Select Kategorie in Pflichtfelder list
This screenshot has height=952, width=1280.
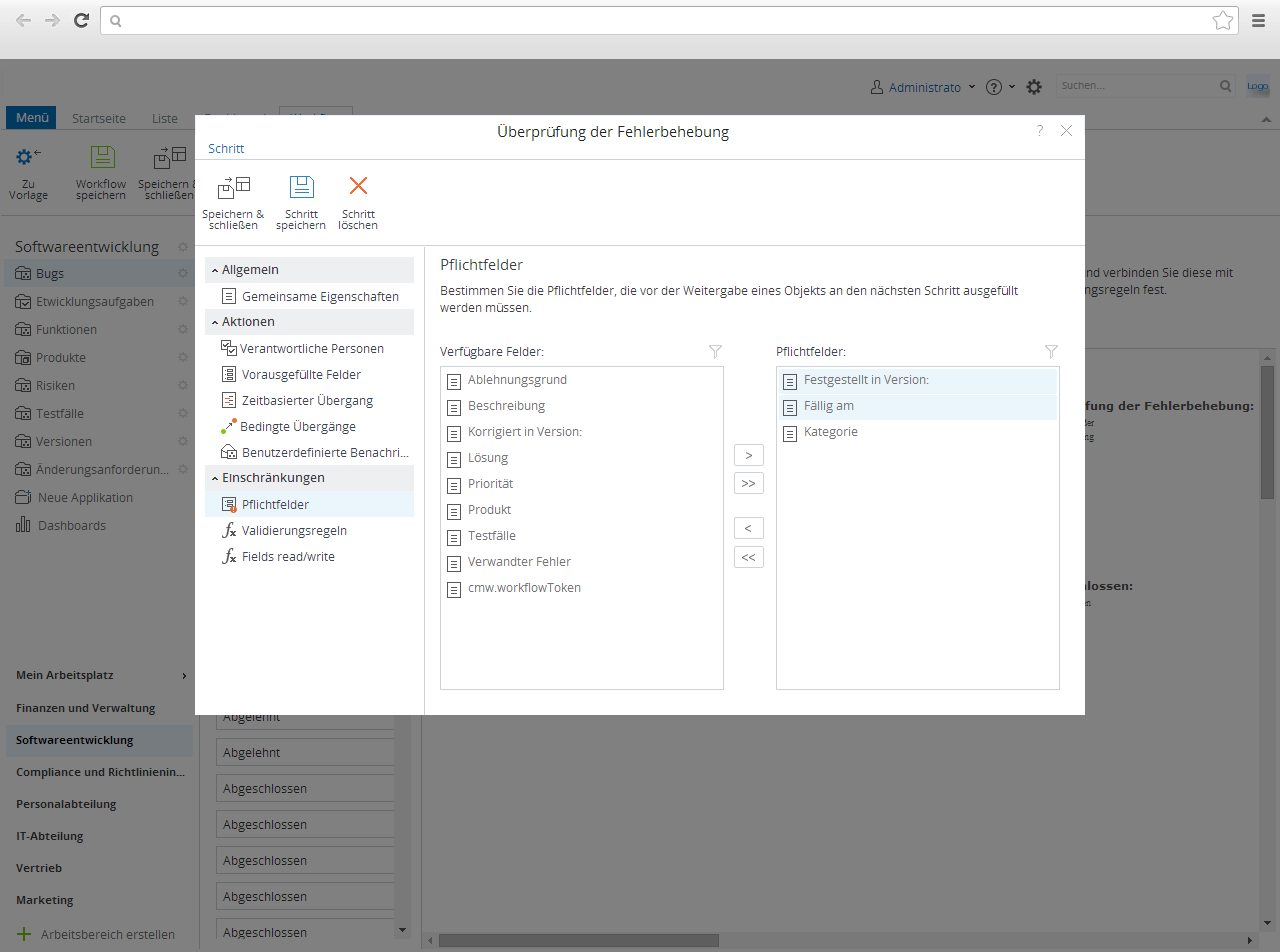click(918, 432)
